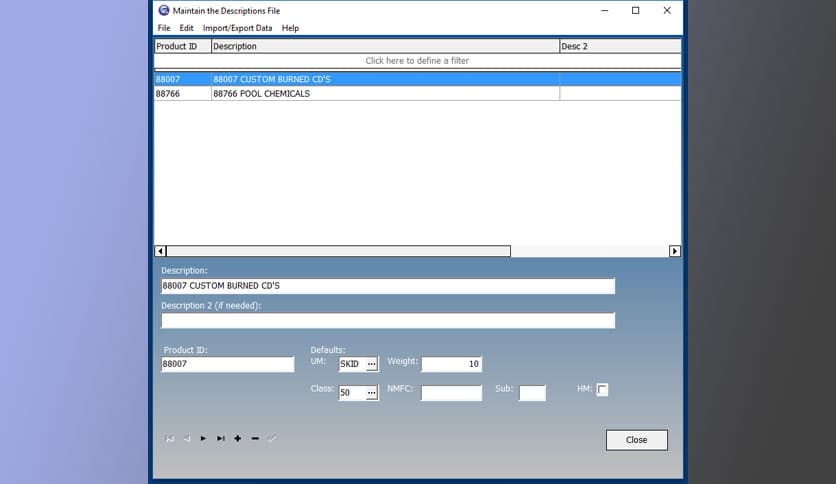Go to the first record navigator icon
This screenshot has height=484, width=836.
pos(171,439)
